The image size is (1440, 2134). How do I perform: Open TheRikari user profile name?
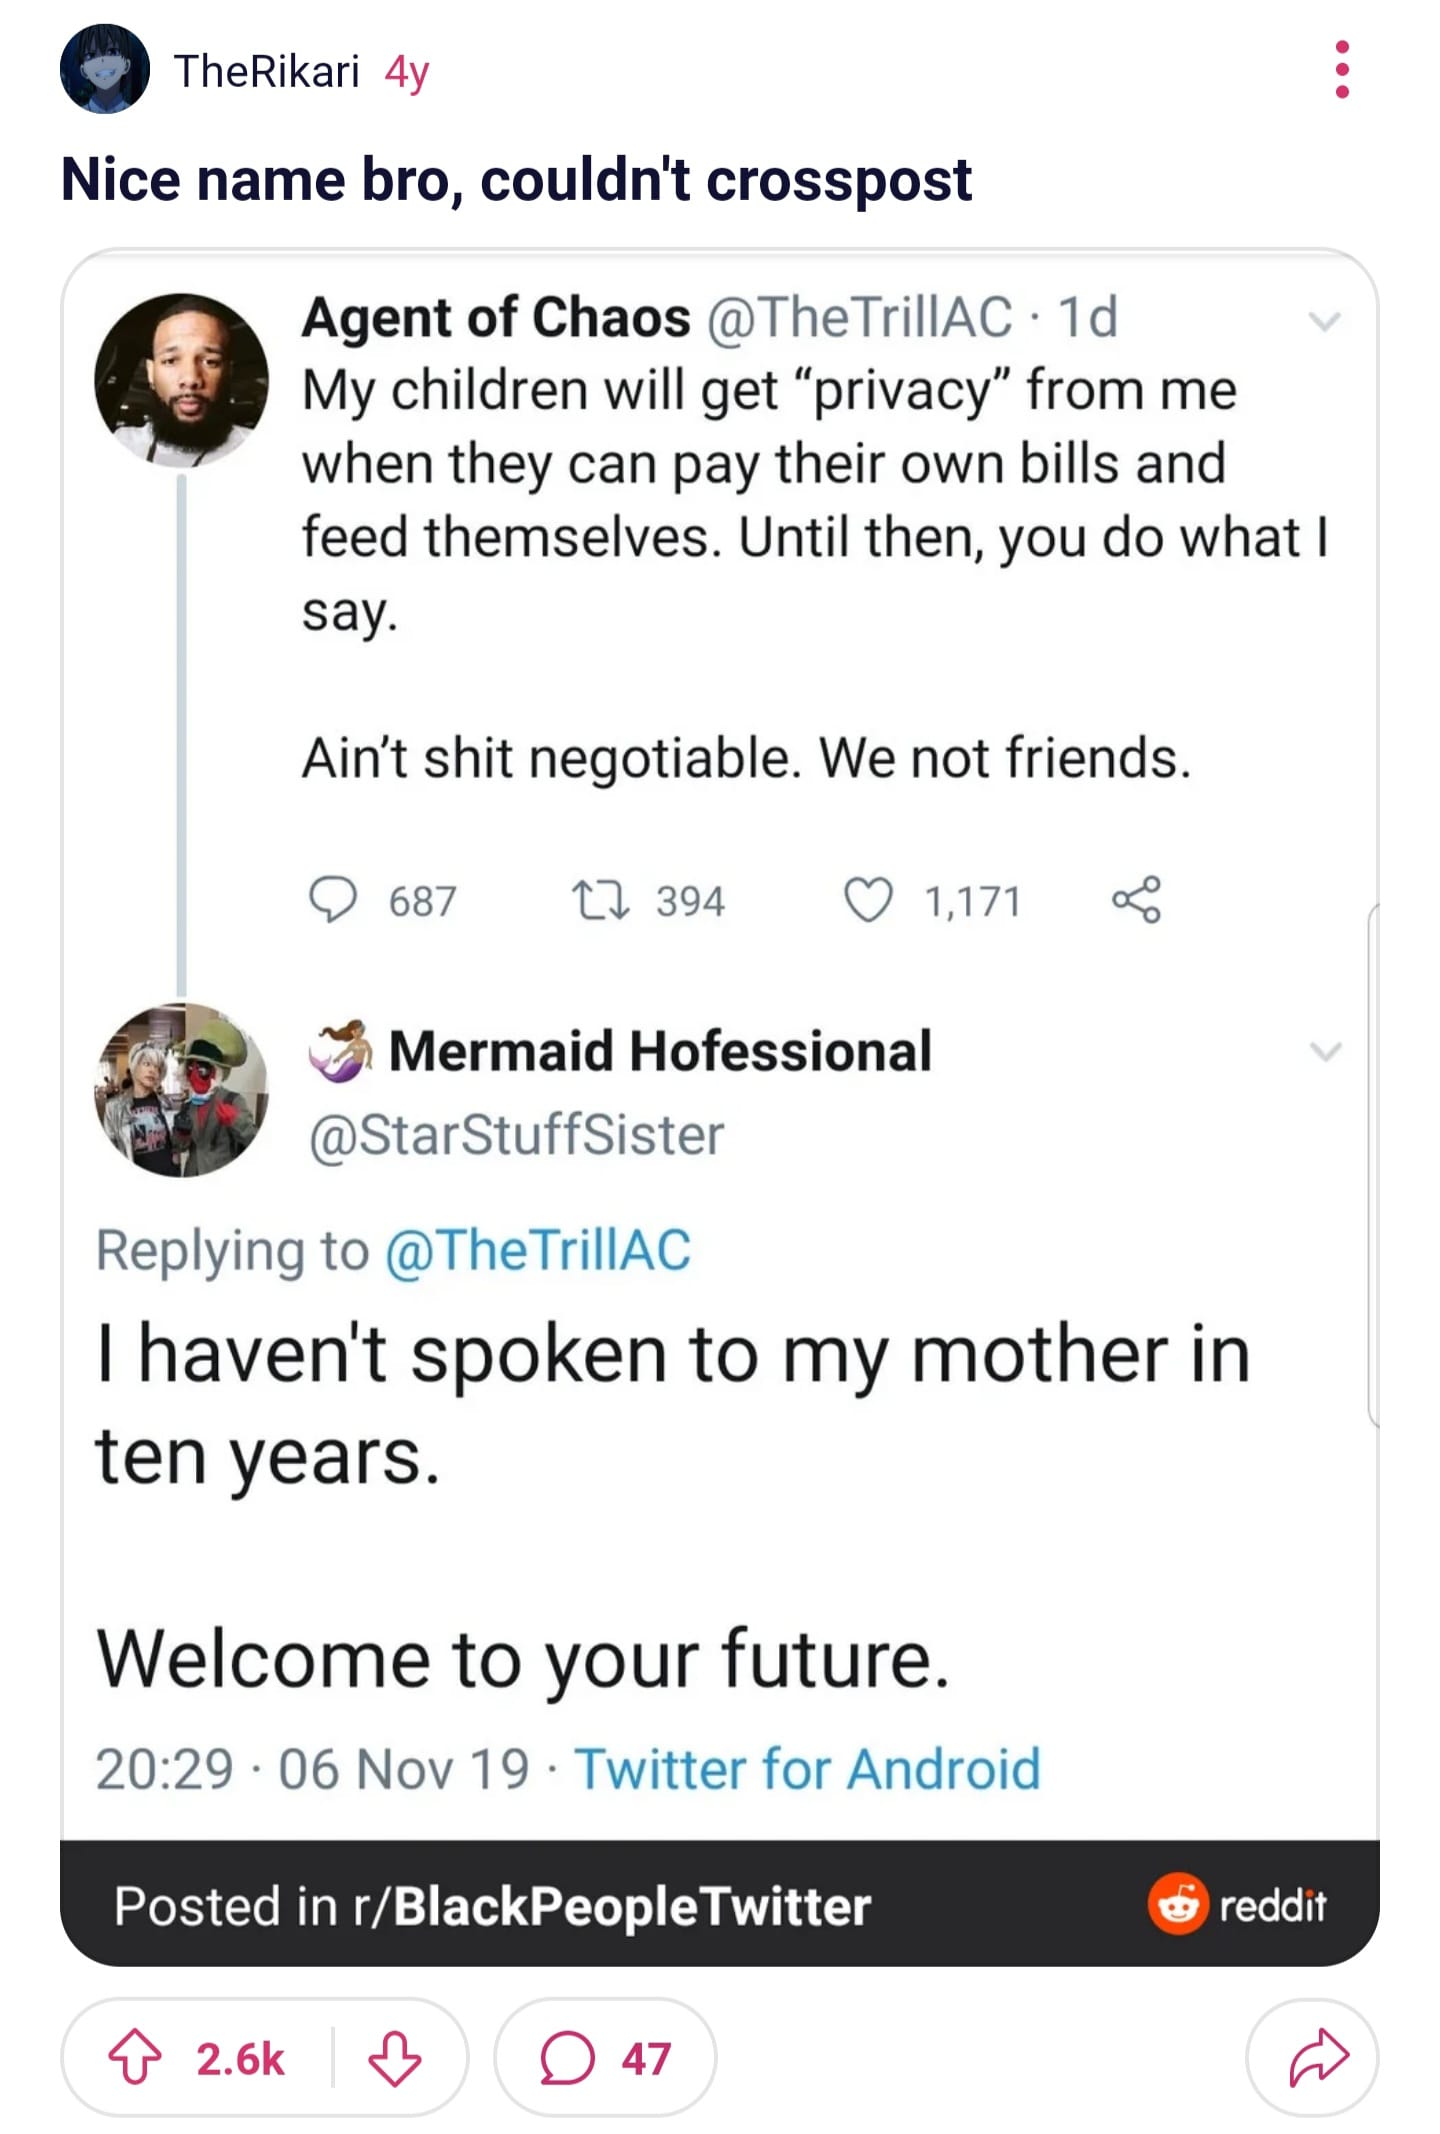coord(266,71)
